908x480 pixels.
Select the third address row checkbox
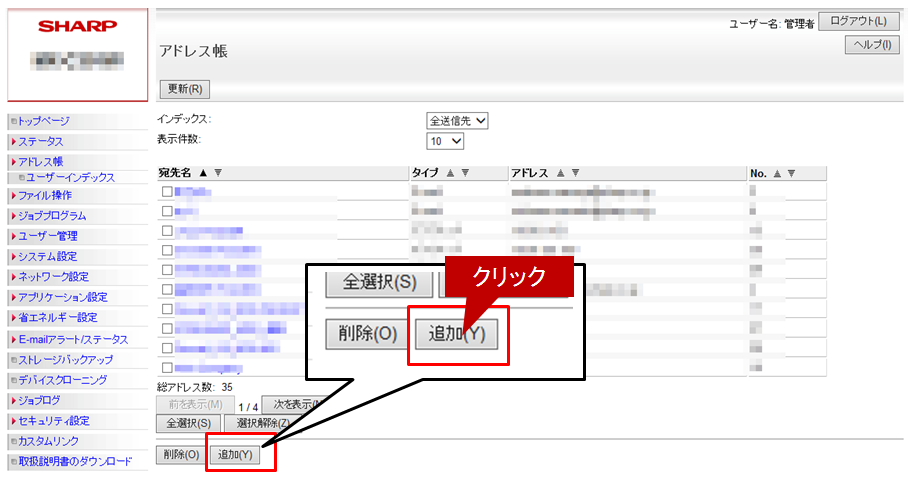pyautogui.click(x=167, y=230)
